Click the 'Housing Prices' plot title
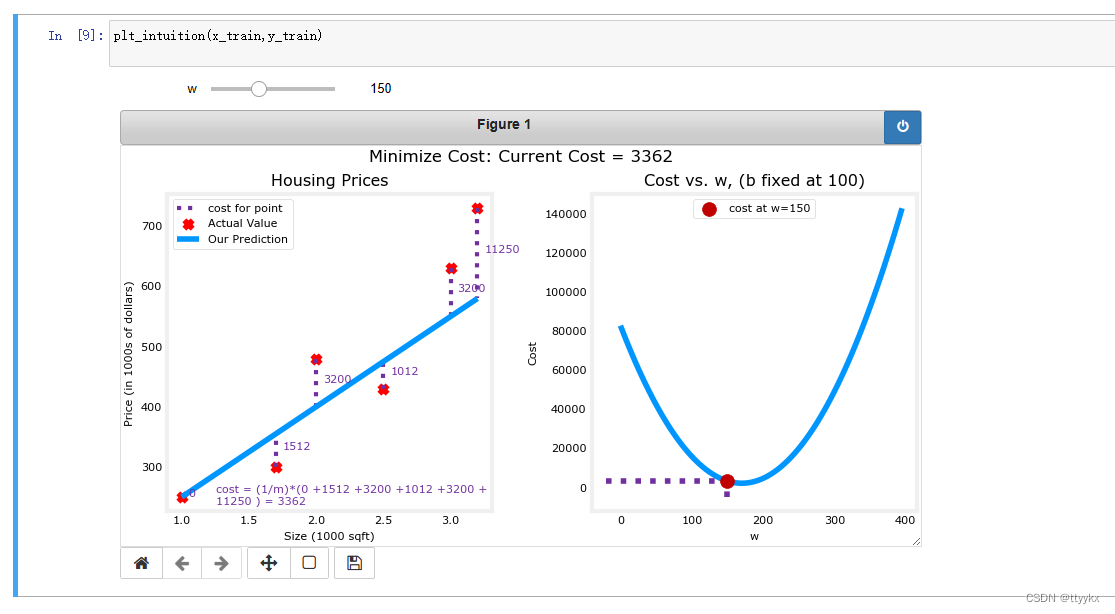Viewport: 1115px width, 614px height. [329, 180]
